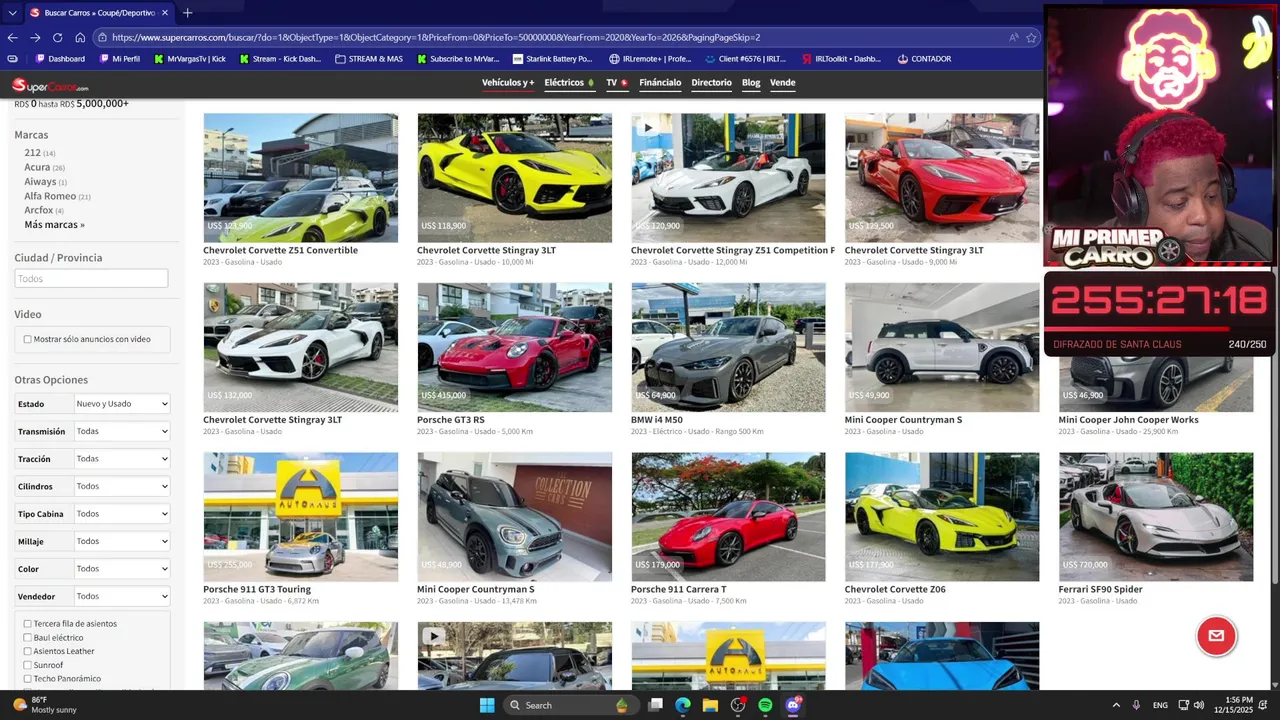Image resolution: width=1280 pixels, height=720 pixels.
Task: Open Starlink Battery bookmark
Action: tap(552, 59)
